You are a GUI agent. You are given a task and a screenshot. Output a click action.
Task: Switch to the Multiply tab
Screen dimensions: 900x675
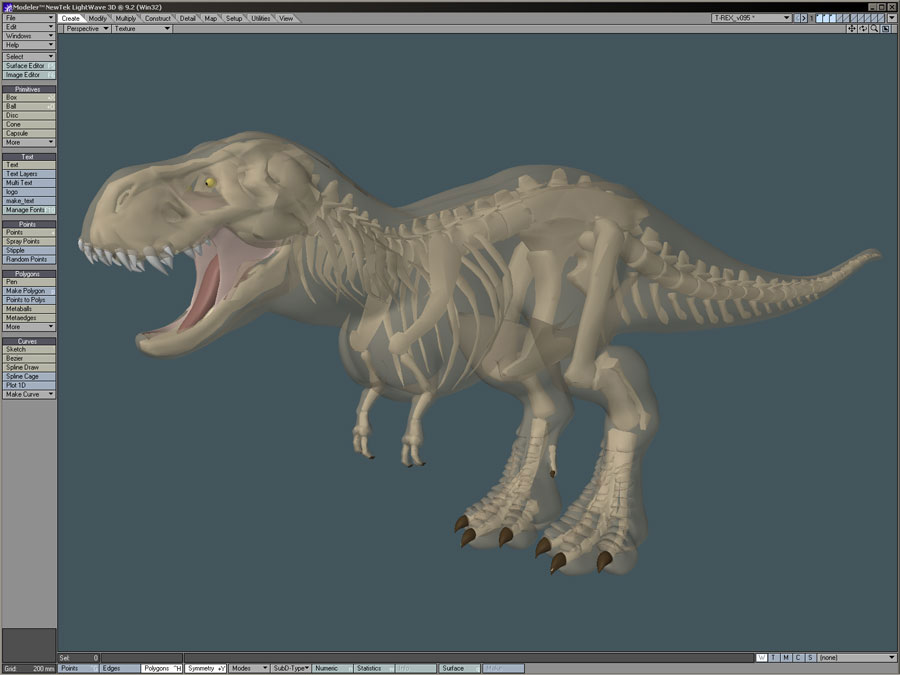[126, 18]
